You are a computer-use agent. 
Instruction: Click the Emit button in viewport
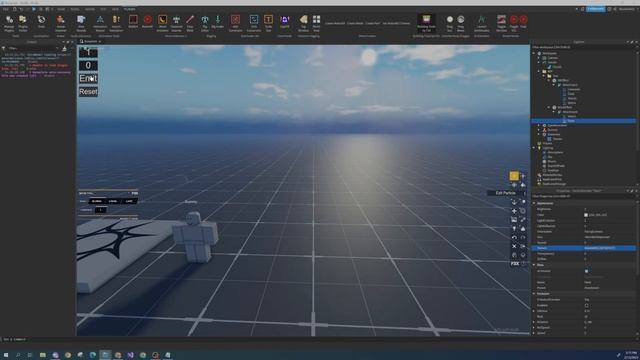[88, 78]
